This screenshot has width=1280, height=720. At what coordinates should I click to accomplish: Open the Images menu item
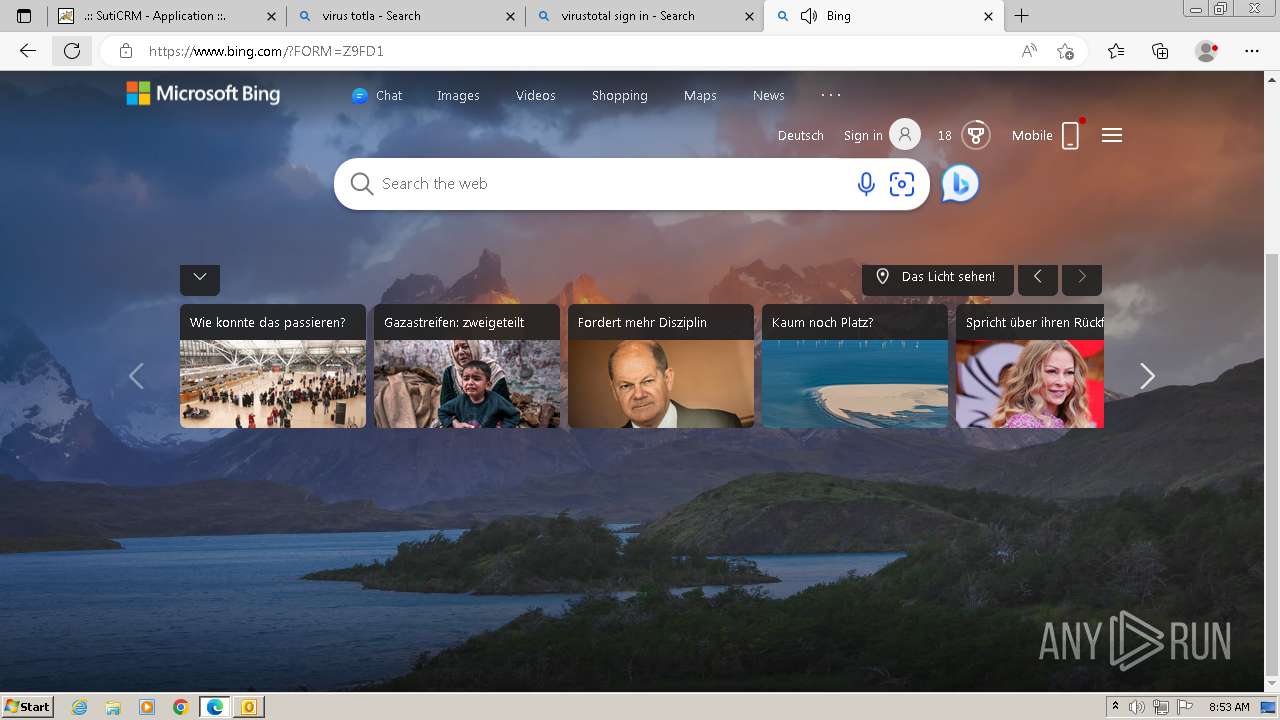pos(458,95)
